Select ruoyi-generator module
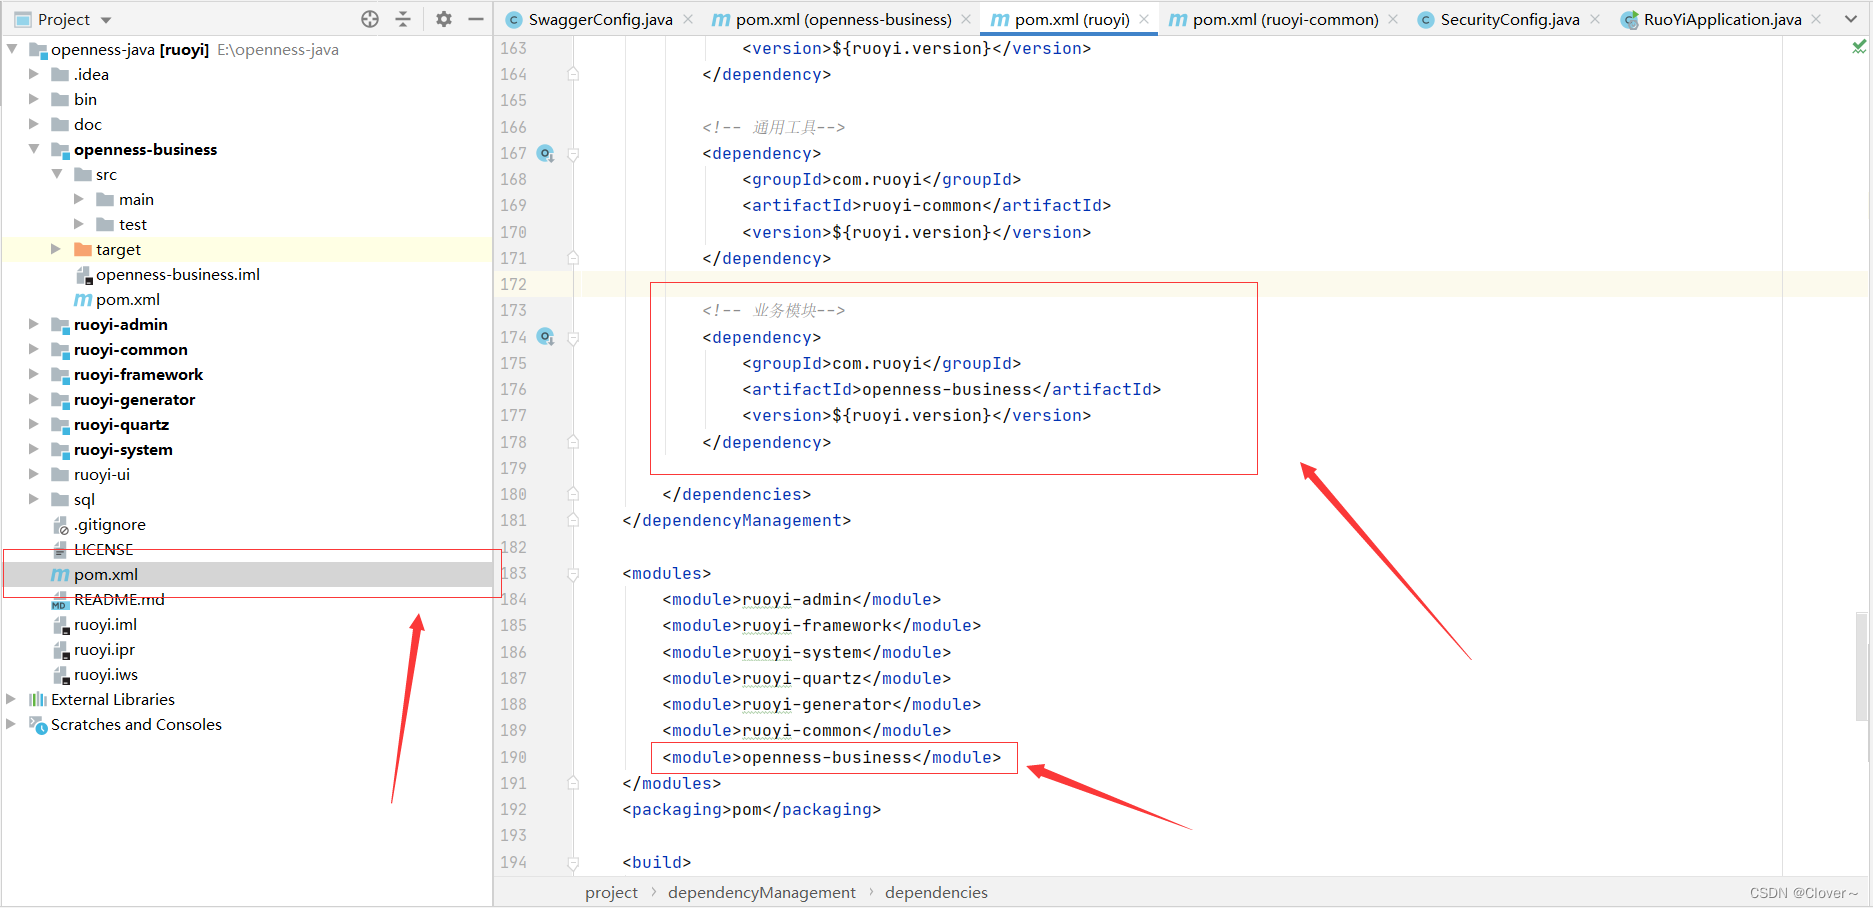1873x908 pixels. click(x=134, y=399)
